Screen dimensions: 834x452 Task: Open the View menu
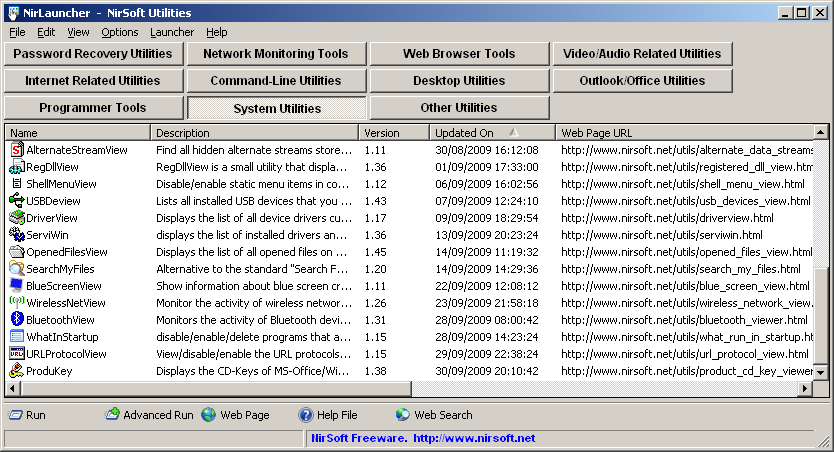tap(78, 32)
